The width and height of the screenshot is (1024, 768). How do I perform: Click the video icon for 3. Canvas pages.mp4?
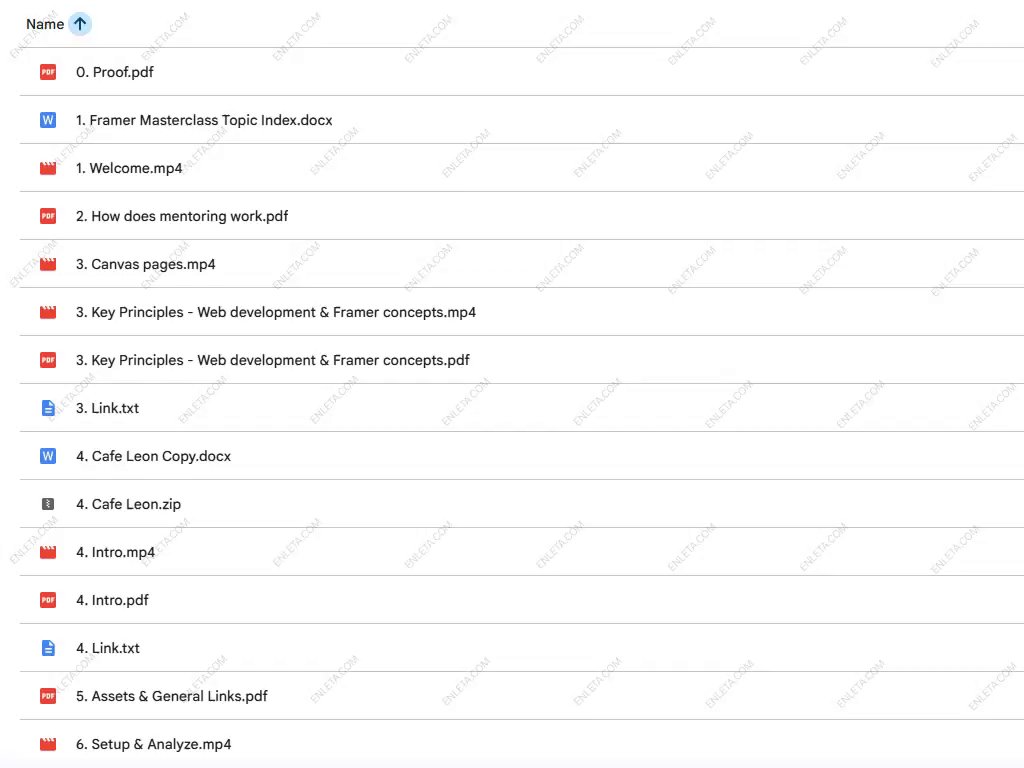[x=48, y=264]
